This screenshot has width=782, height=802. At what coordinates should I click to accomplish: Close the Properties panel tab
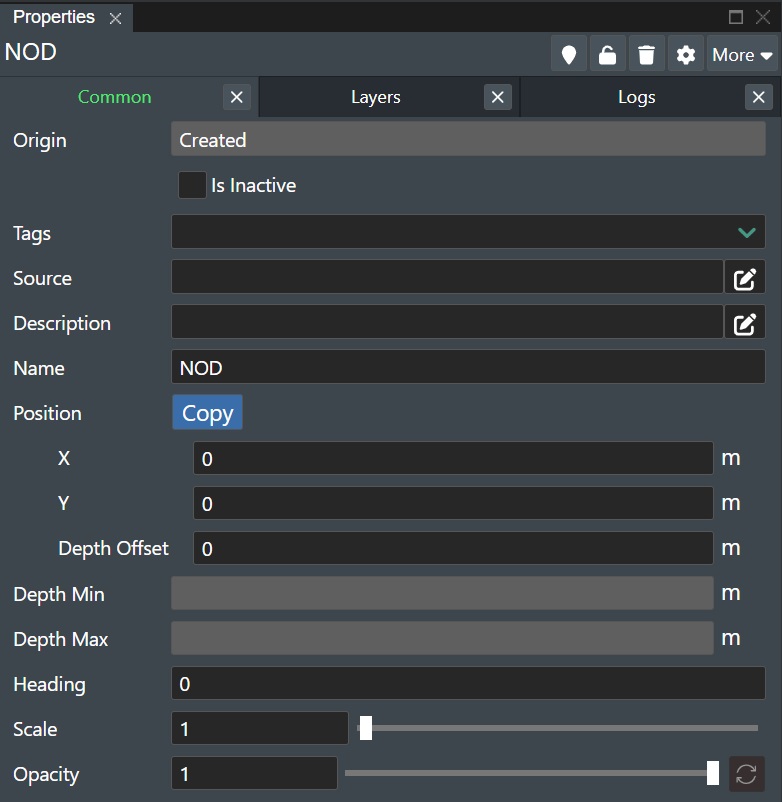[116, 19]
